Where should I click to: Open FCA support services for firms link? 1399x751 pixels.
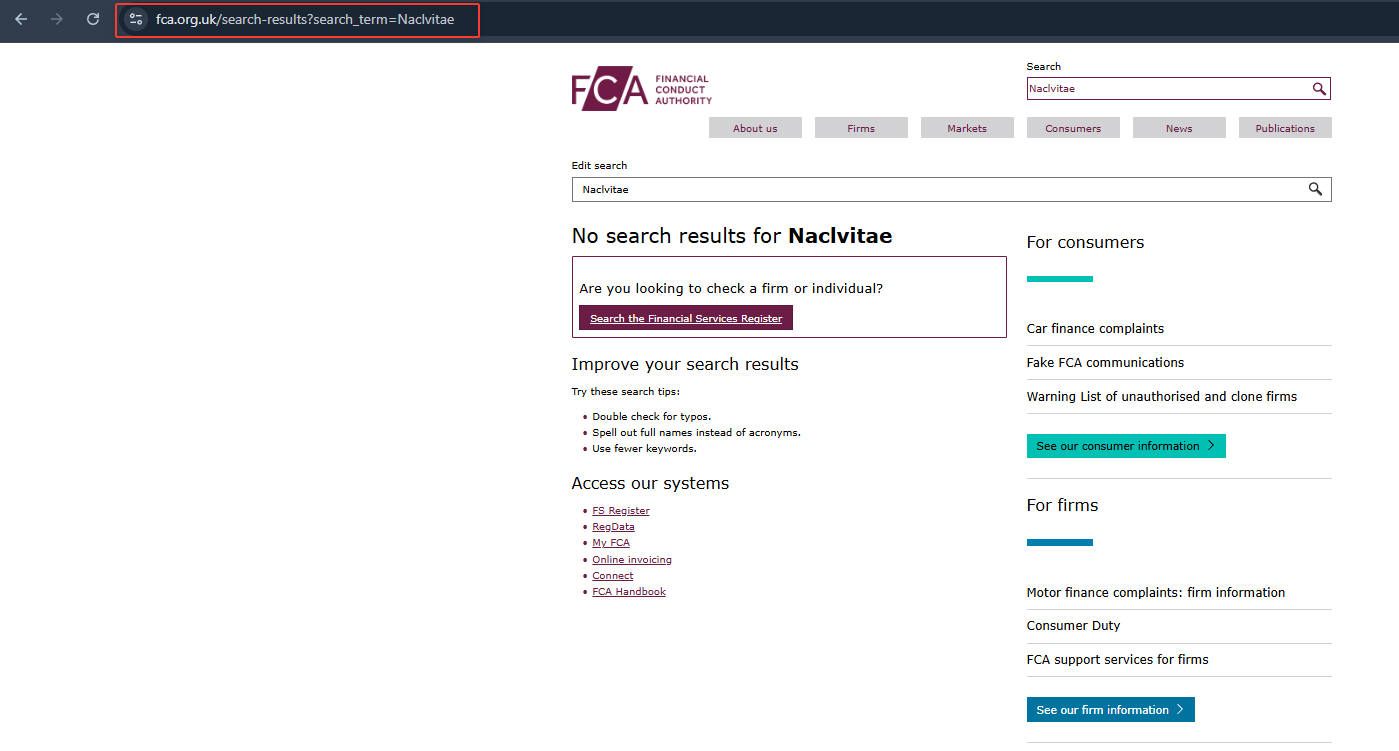pos(1117,660)
